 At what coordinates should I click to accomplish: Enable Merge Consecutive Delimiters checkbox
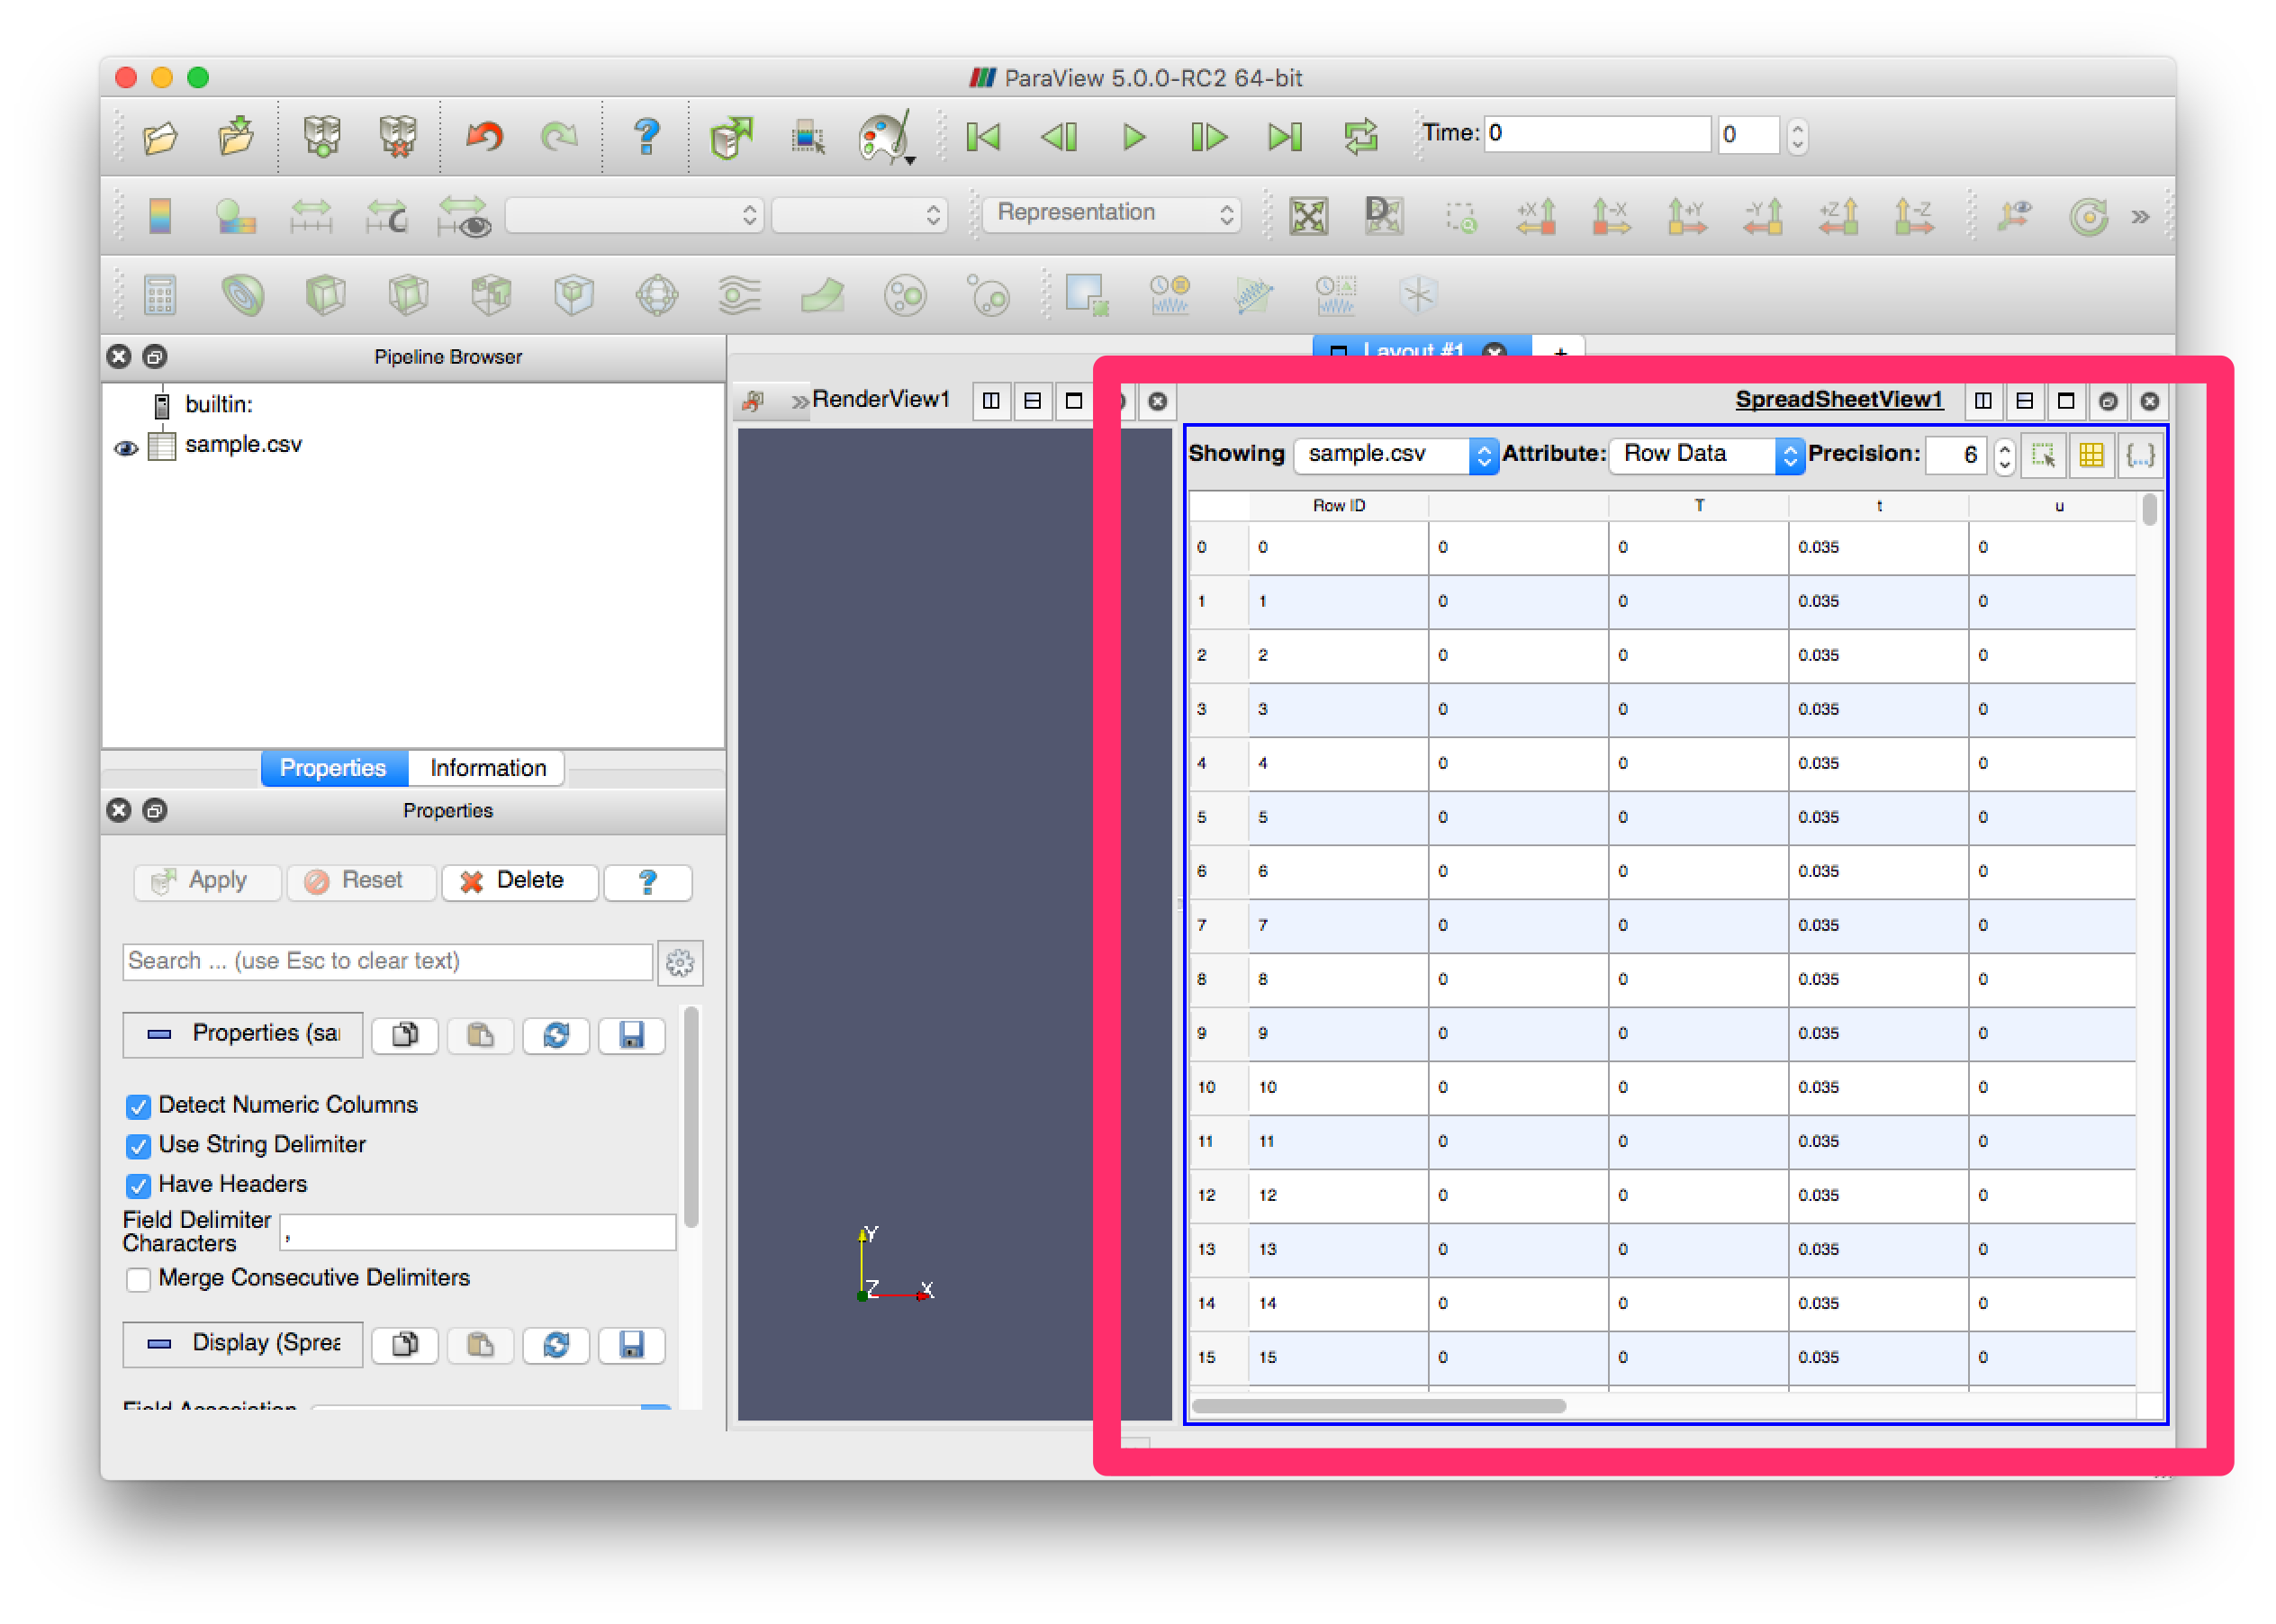139,1279
